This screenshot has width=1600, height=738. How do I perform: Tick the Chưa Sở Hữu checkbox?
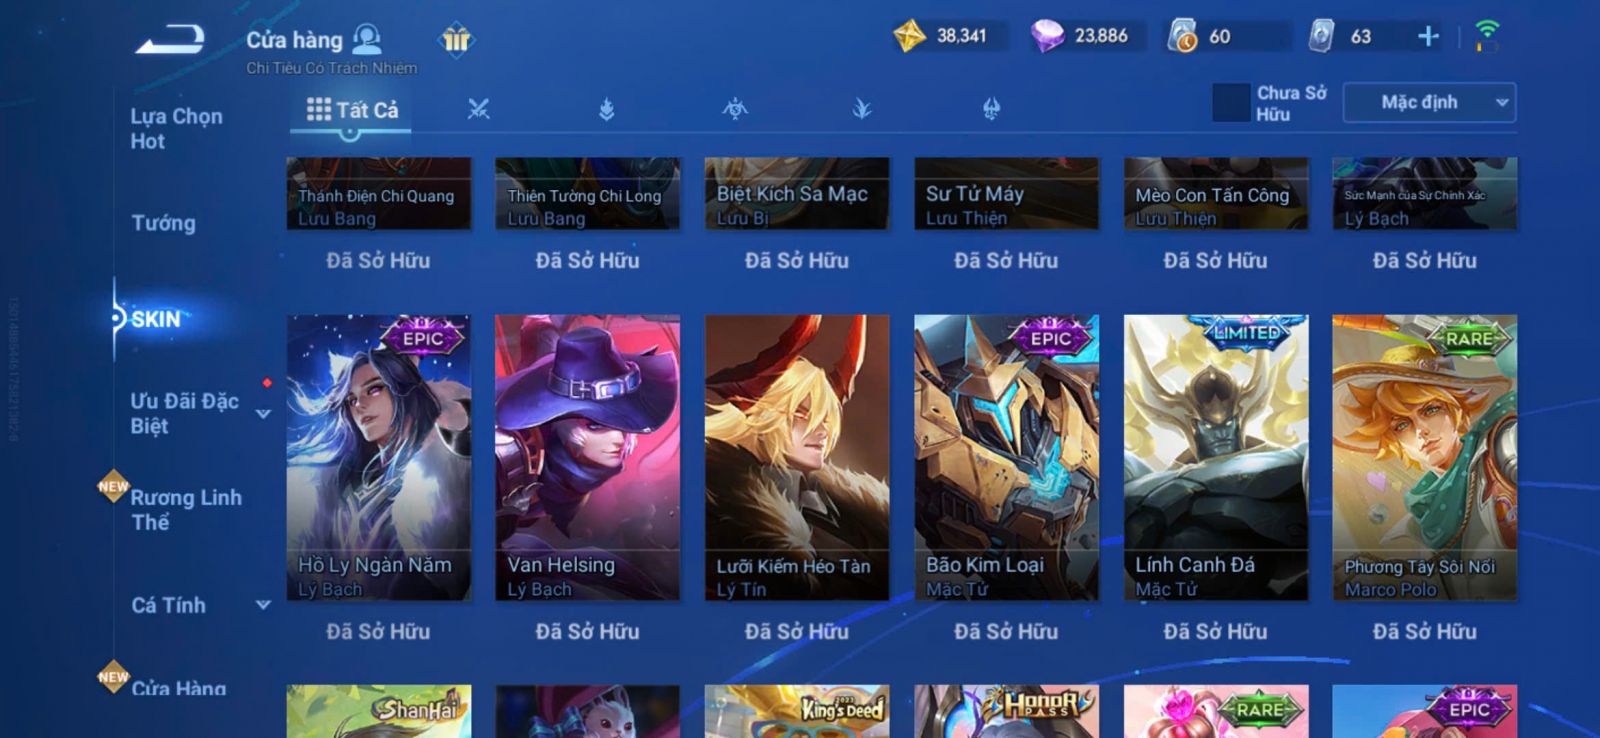pyautogui.click(x=1231, y=102)
